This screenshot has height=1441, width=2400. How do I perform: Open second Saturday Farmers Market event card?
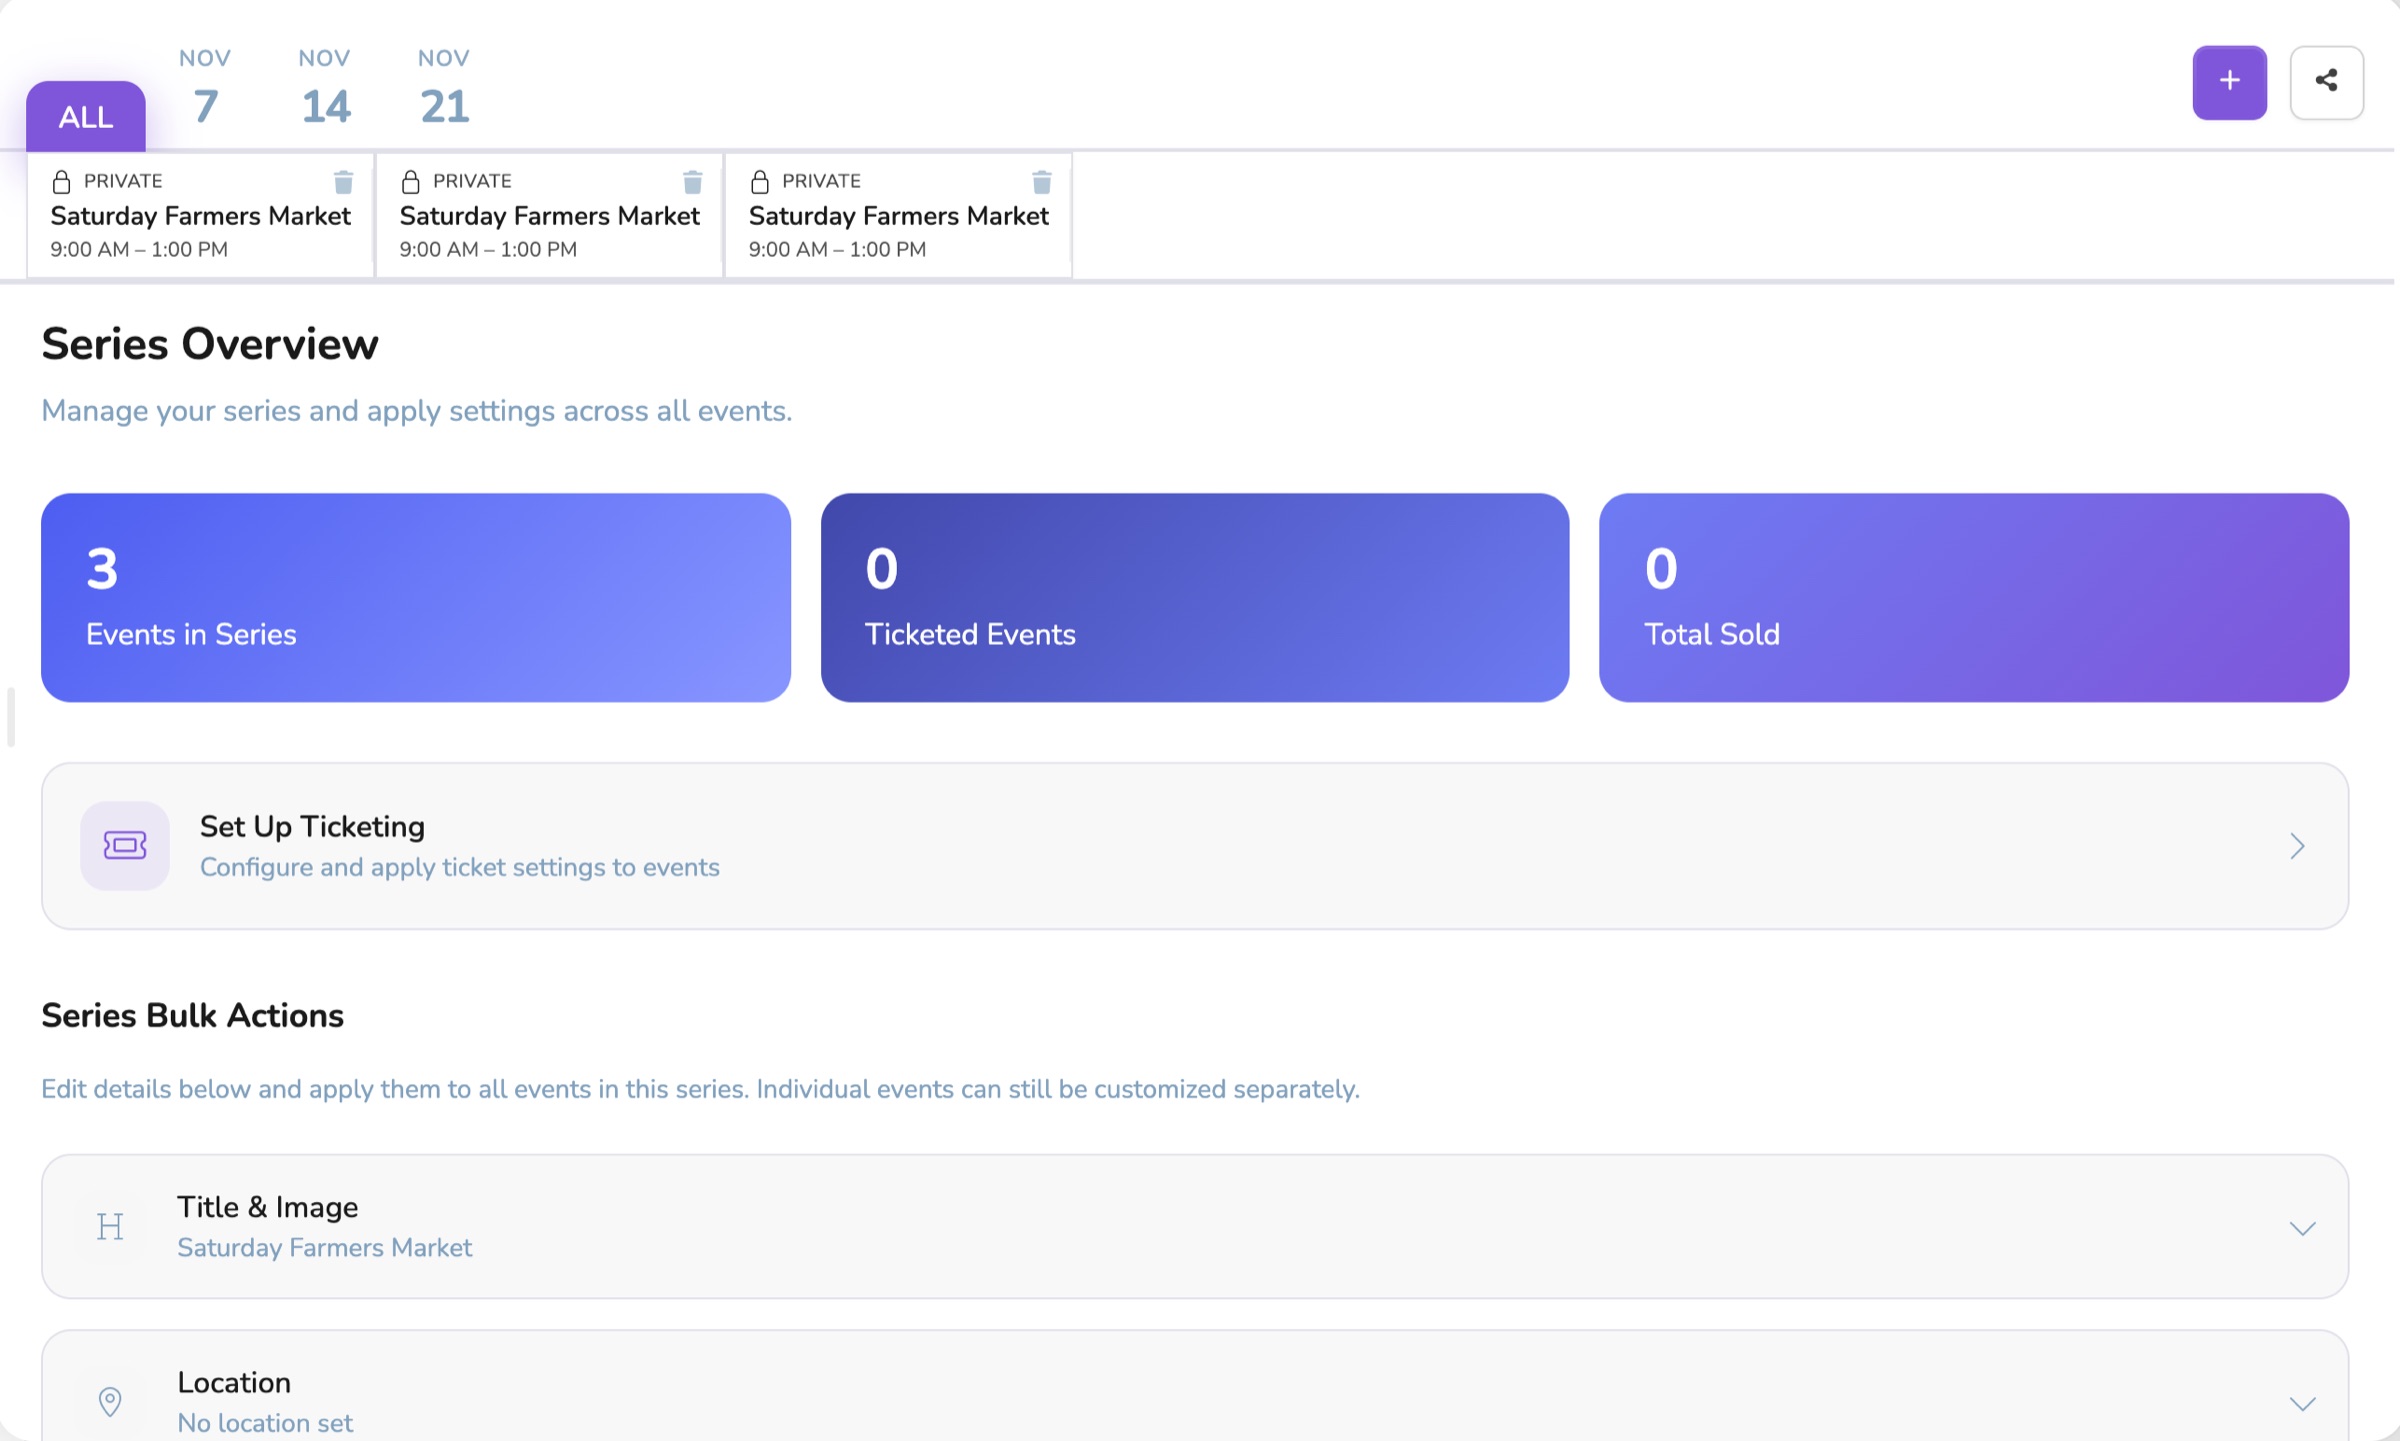click(x=549, y=215)
